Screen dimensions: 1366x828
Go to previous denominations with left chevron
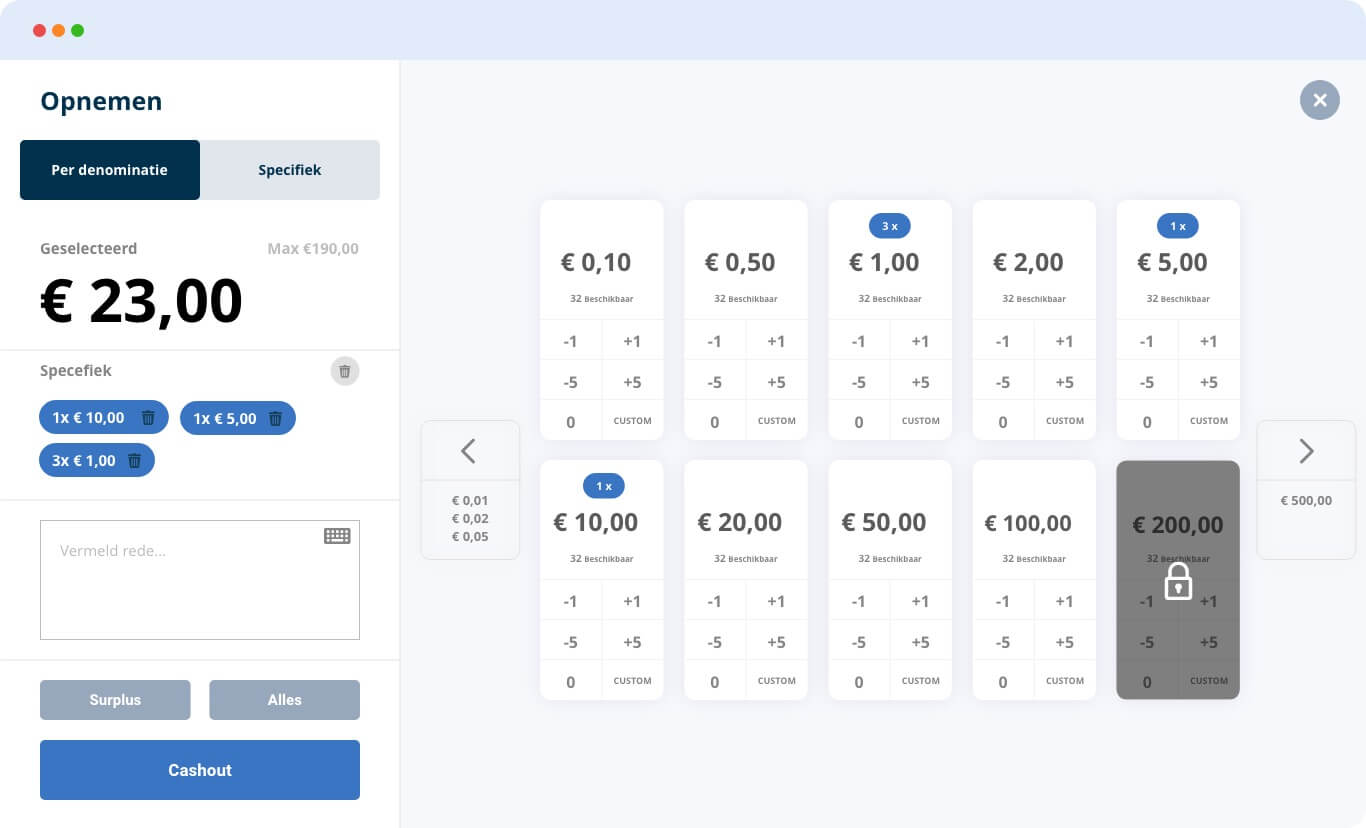pos(469,451)
